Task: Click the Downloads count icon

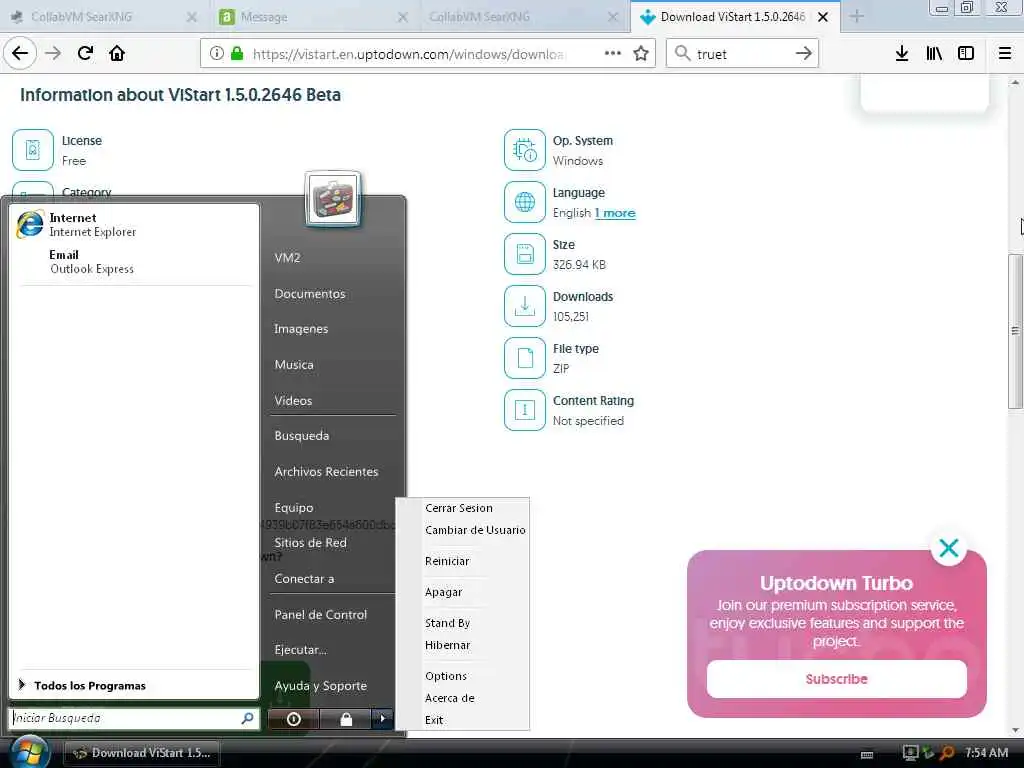Action: coord(524,306)
